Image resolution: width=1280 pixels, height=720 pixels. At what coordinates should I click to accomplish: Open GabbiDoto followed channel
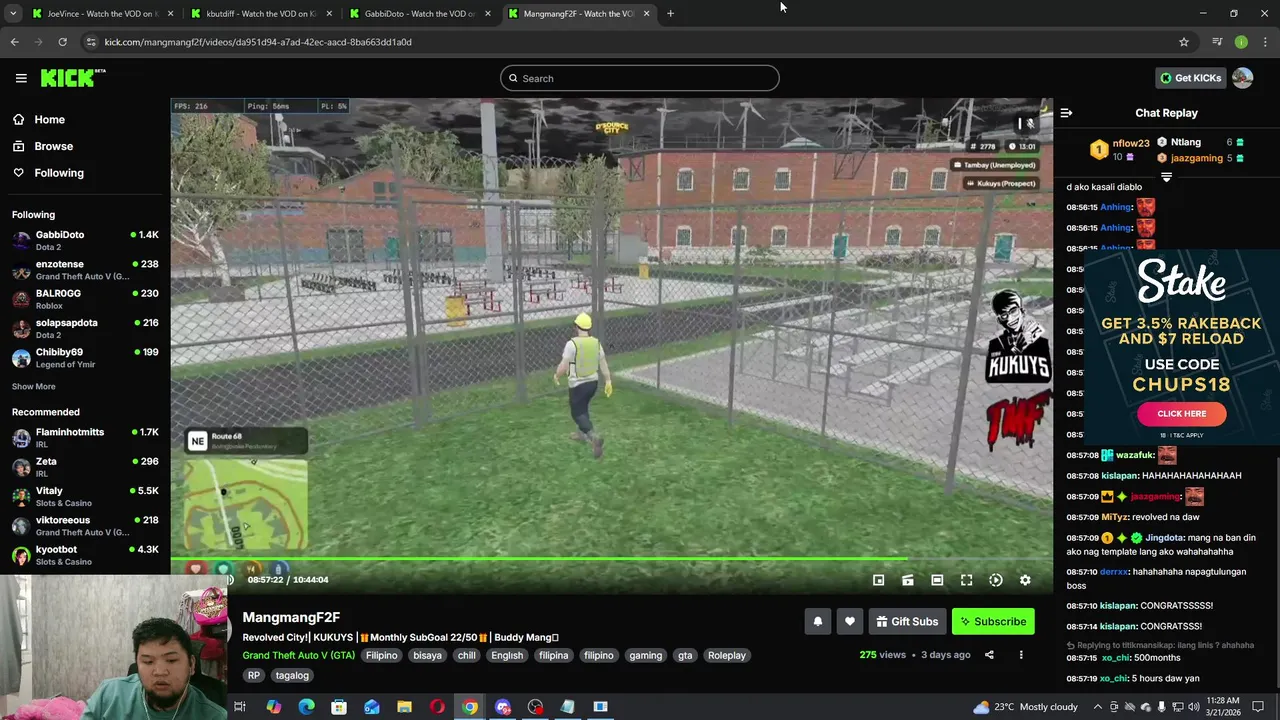[x=85, y=240]
